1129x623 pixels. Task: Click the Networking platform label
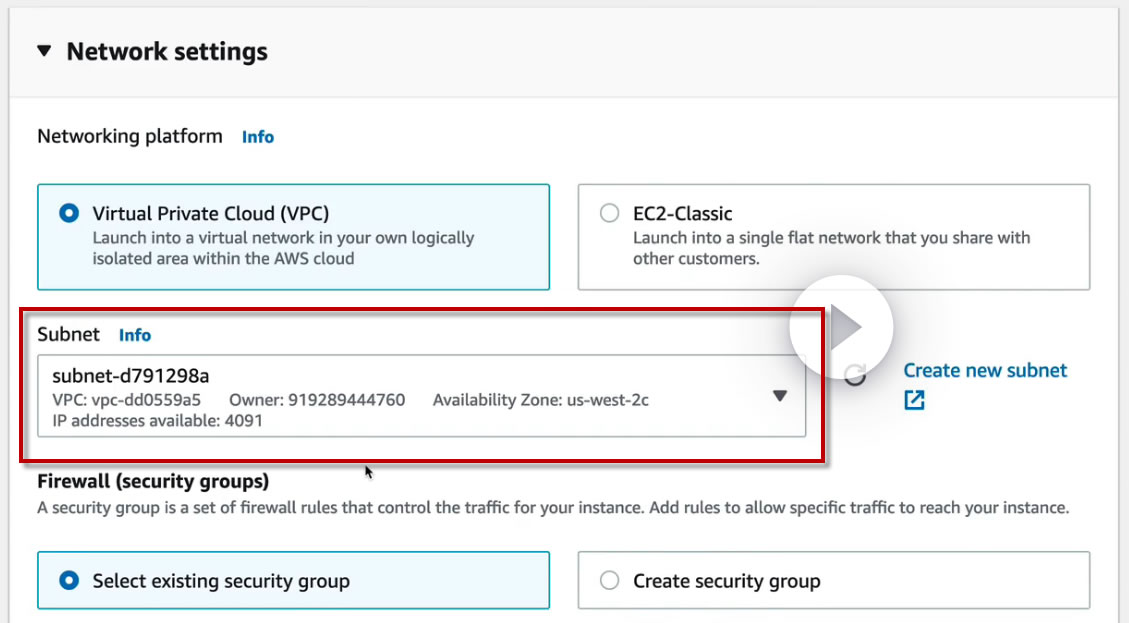coord(130,136)
